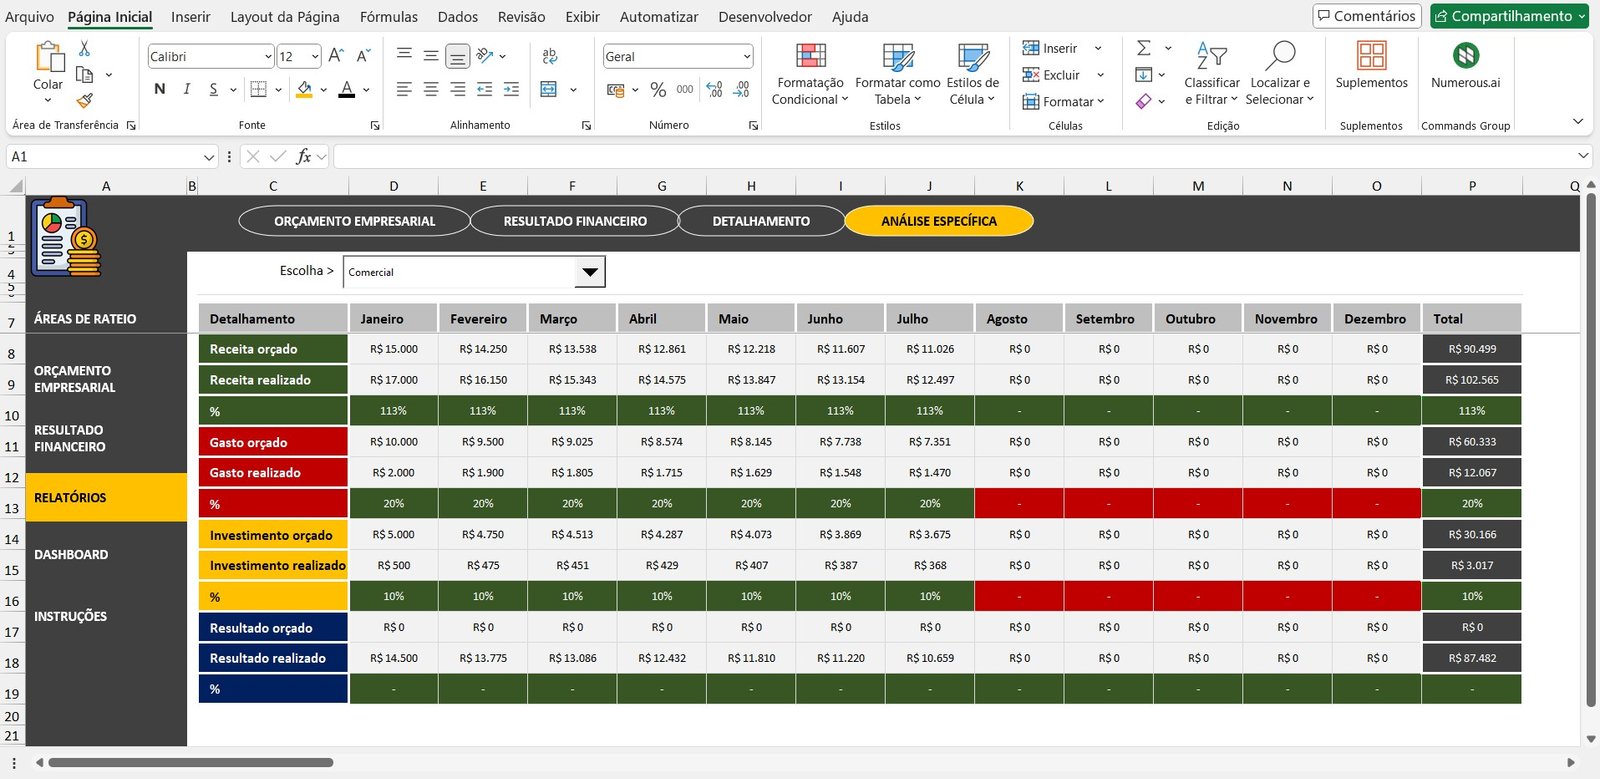
Task: Apply the yellow fill color swatch
Action: 304,90
